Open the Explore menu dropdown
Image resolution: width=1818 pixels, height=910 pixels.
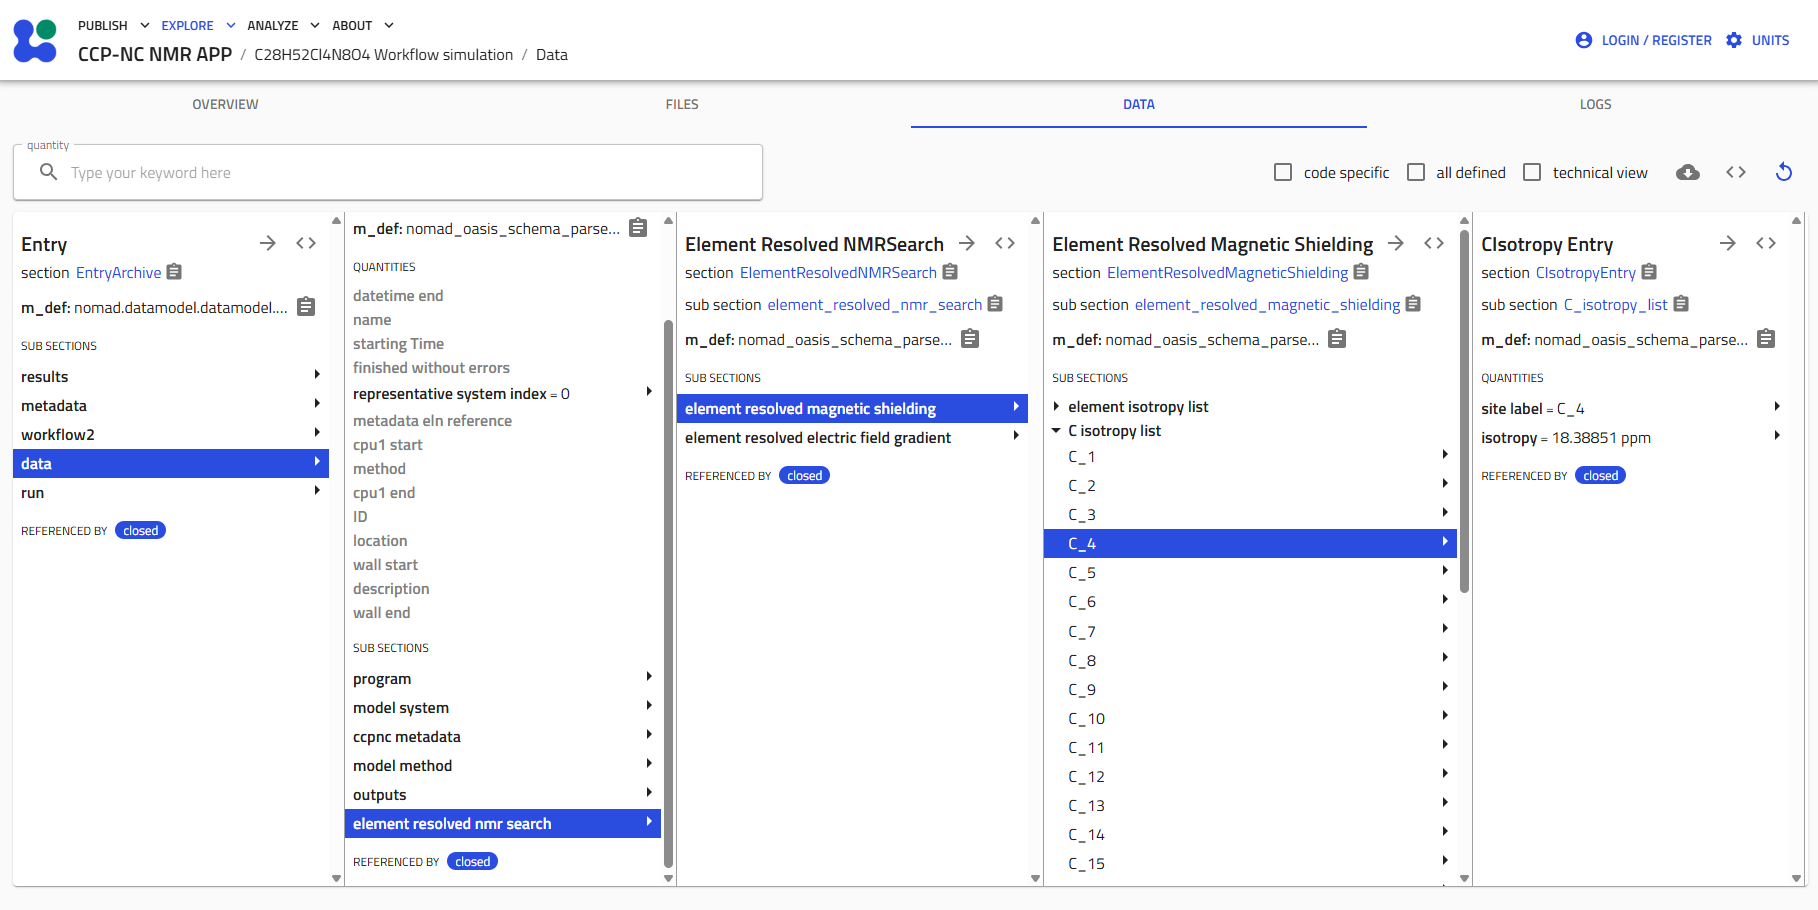pyautogui.click(x=198, y=26)
